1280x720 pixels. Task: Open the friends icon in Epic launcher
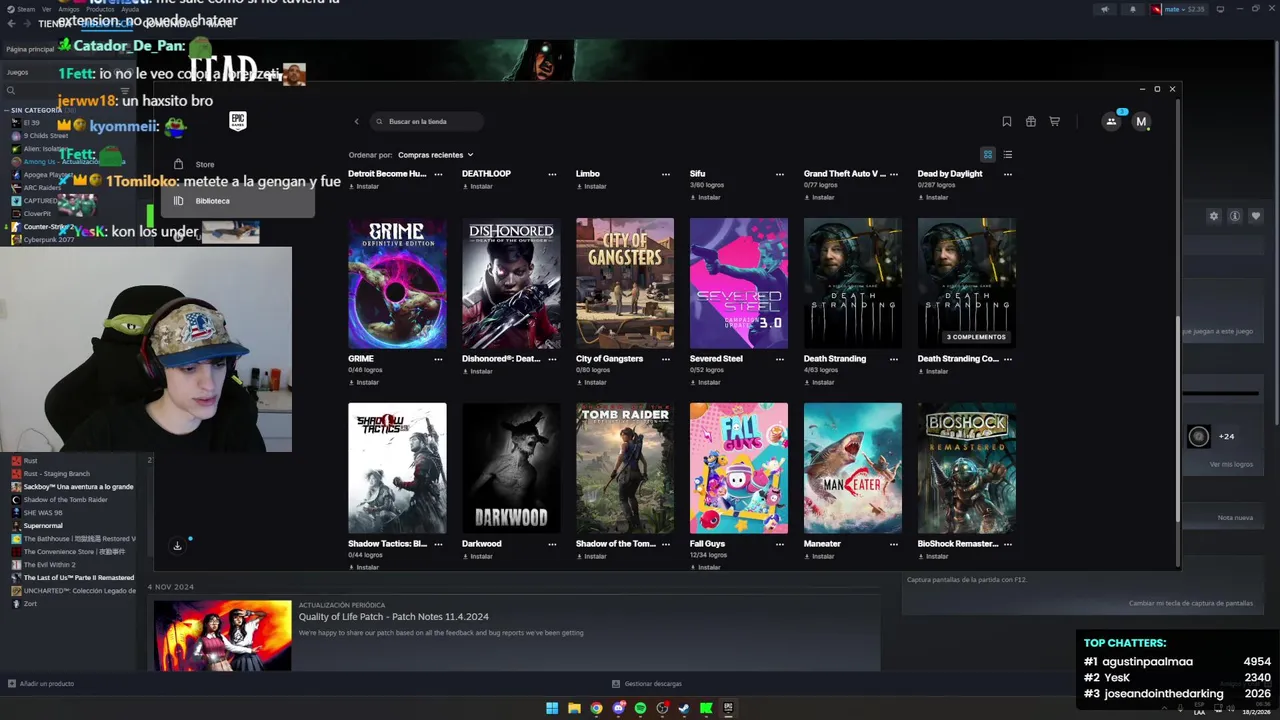click(x=1111, y=122)
